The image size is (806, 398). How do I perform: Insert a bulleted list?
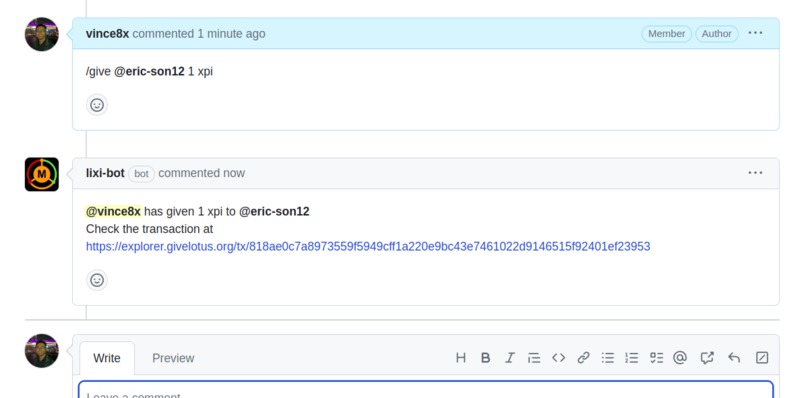(x=608, y=358)
